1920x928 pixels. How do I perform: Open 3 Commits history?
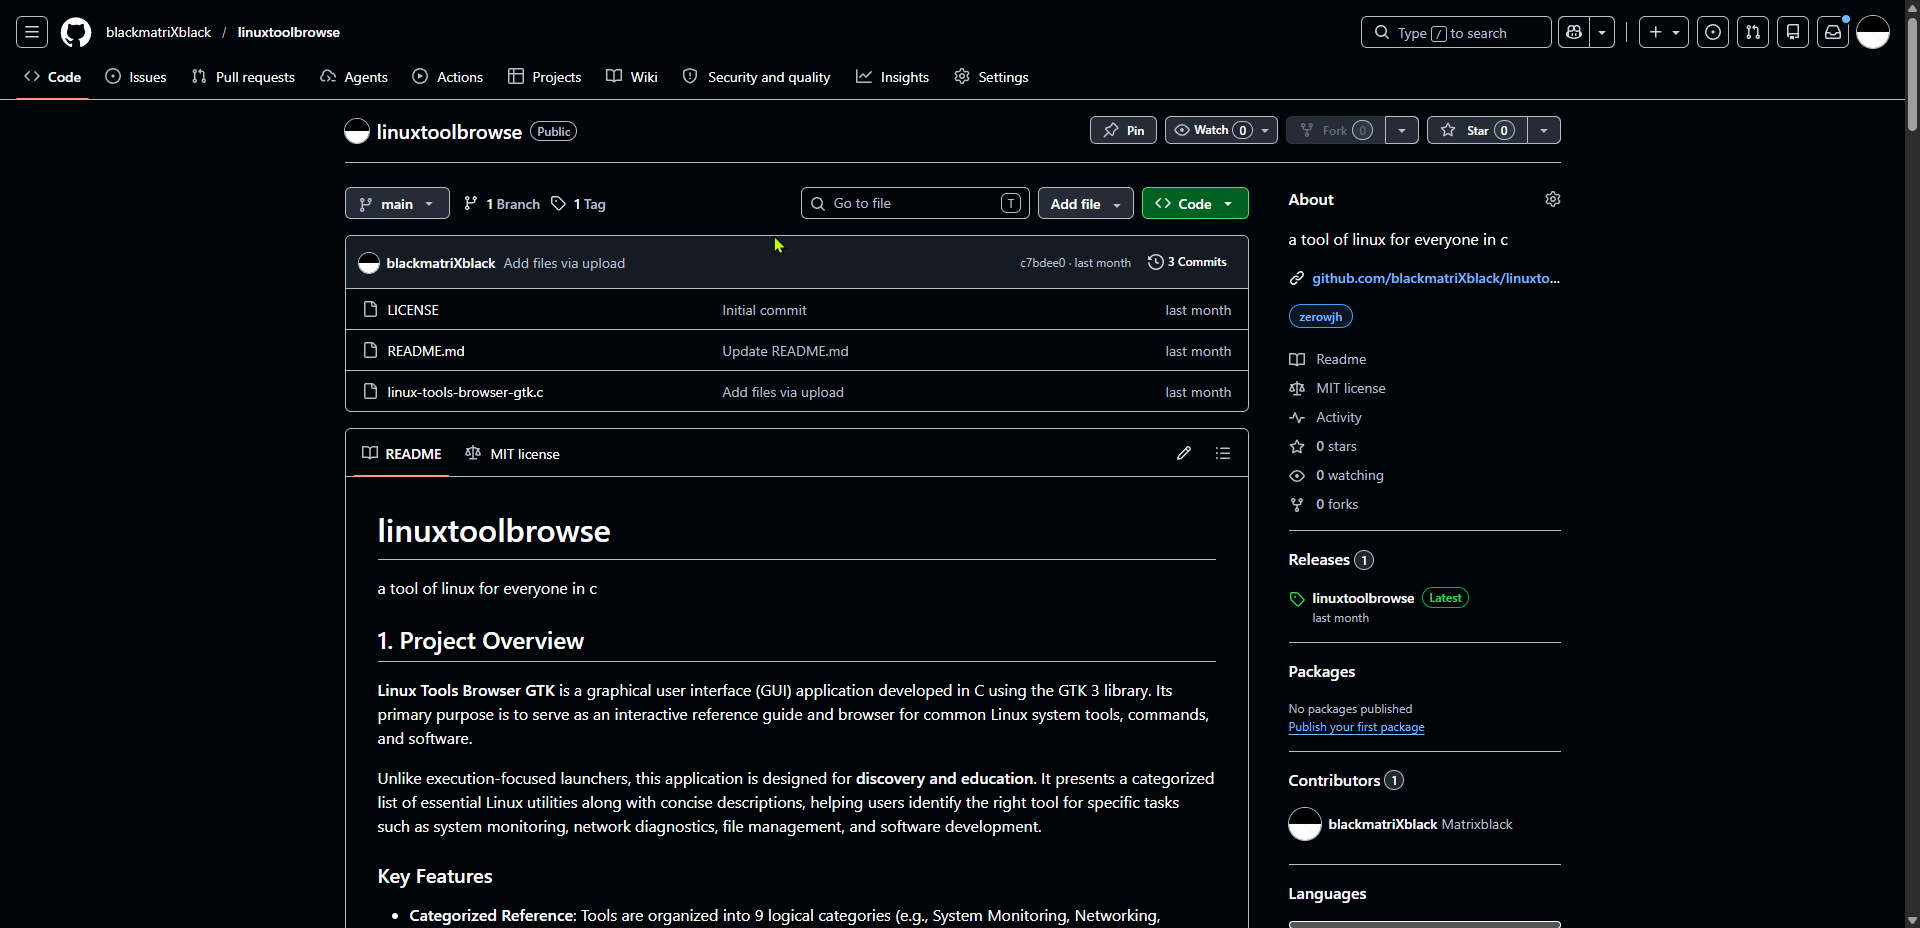(x=1187, y=262)
